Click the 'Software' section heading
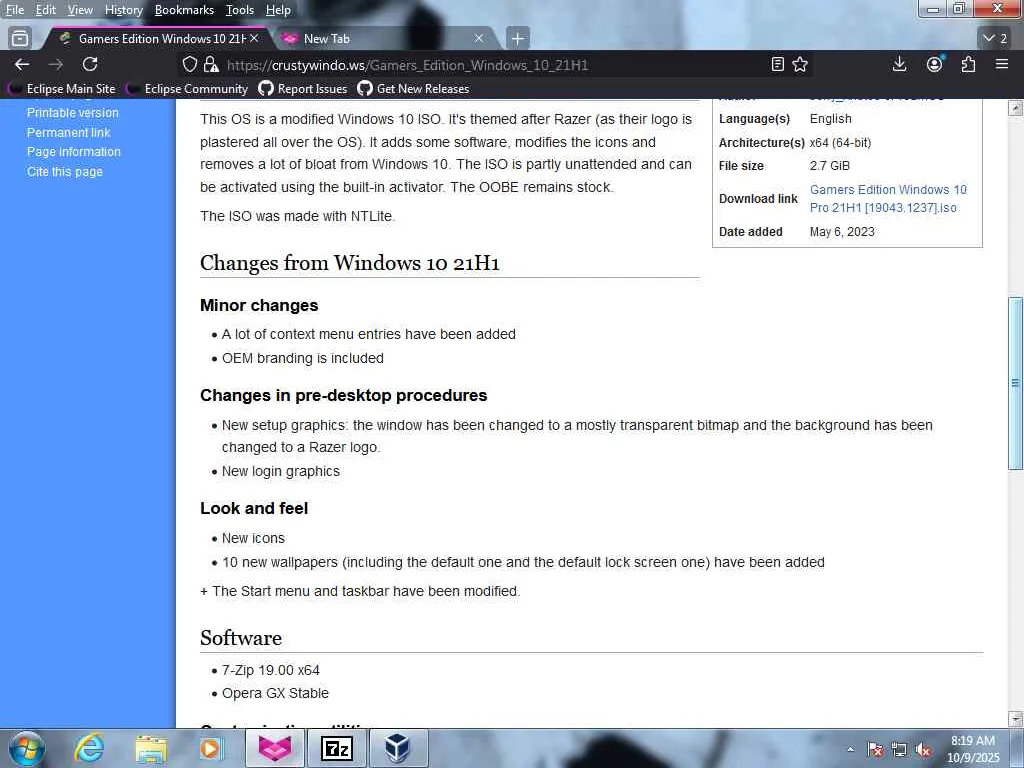Image resolution: width=1024 pixels, height=768 pixels. [241, 637]
